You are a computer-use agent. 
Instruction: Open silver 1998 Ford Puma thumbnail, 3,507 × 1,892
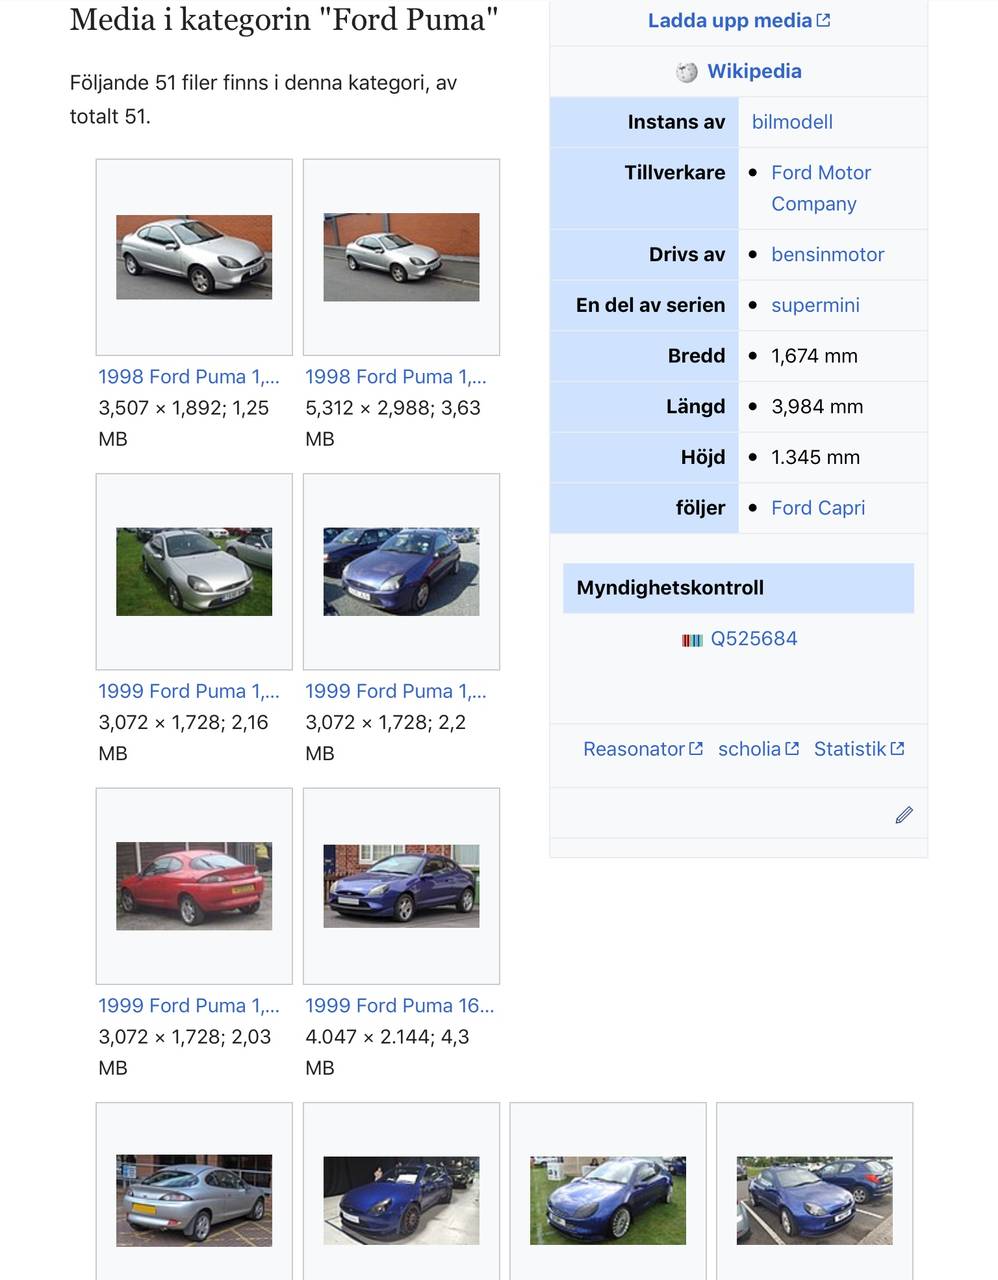194,257
